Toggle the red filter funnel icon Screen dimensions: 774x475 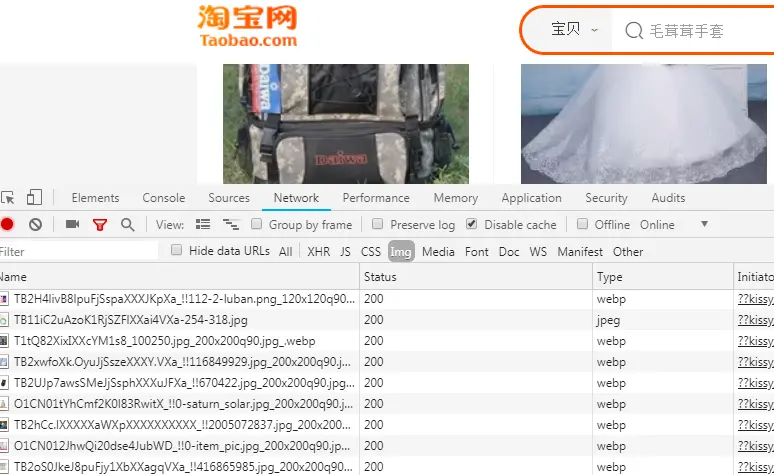pyautogui.click(x=100, y=225)
